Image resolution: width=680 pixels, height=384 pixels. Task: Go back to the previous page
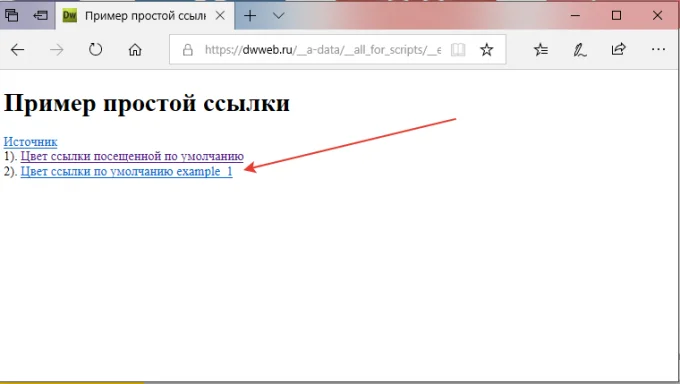(x=17, y=50)
